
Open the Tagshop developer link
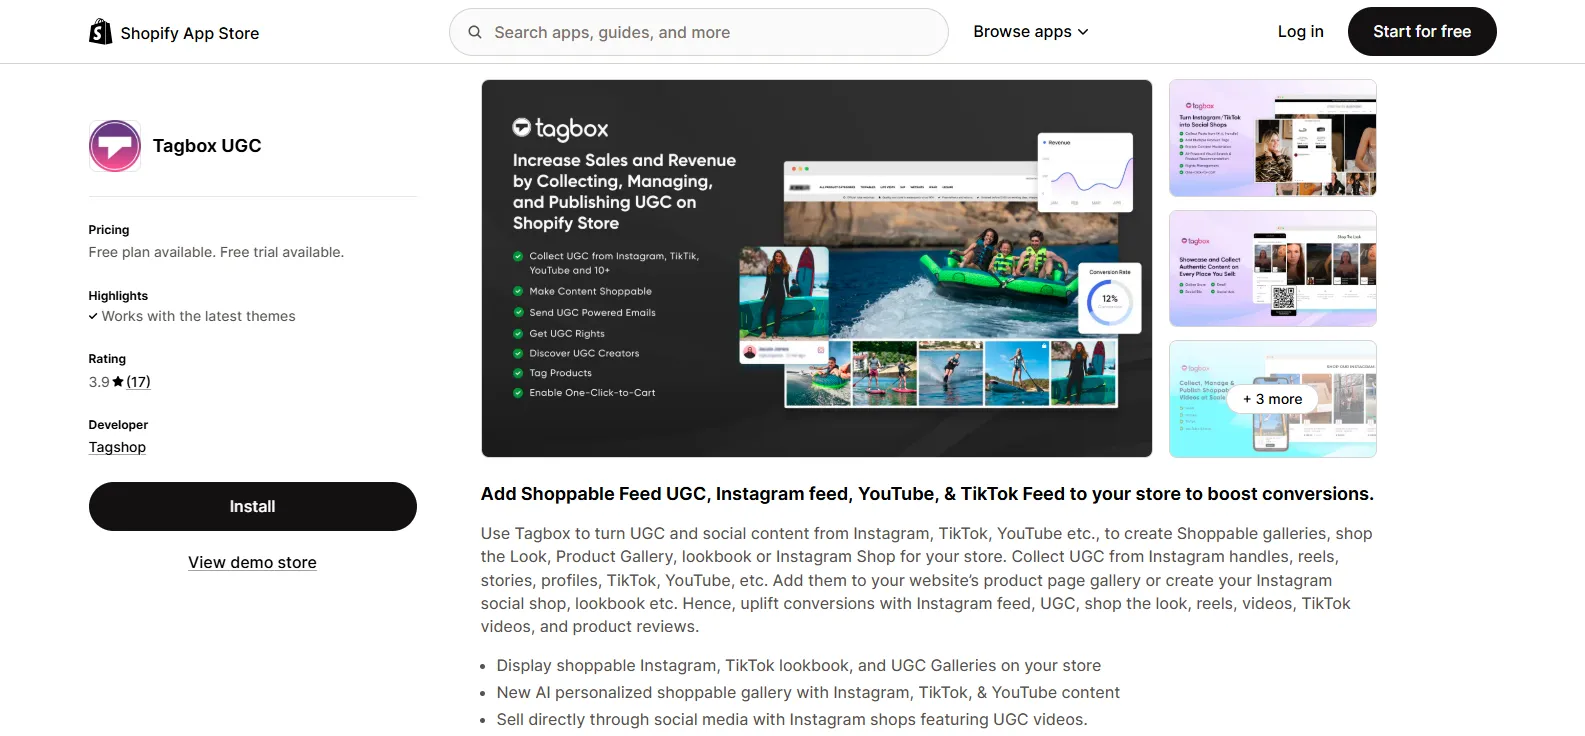click(x=117, y=447)
